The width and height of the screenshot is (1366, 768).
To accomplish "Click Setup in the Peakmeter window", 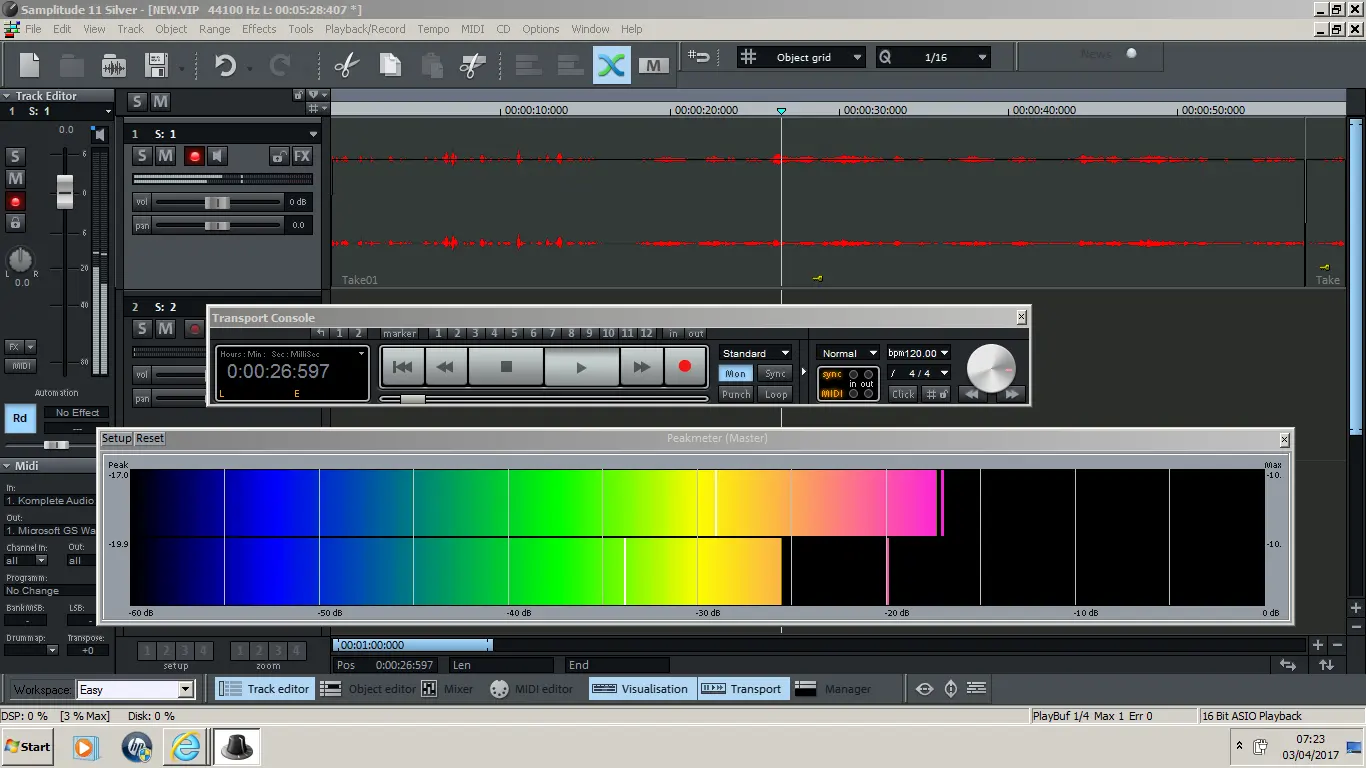I will 116,438.
